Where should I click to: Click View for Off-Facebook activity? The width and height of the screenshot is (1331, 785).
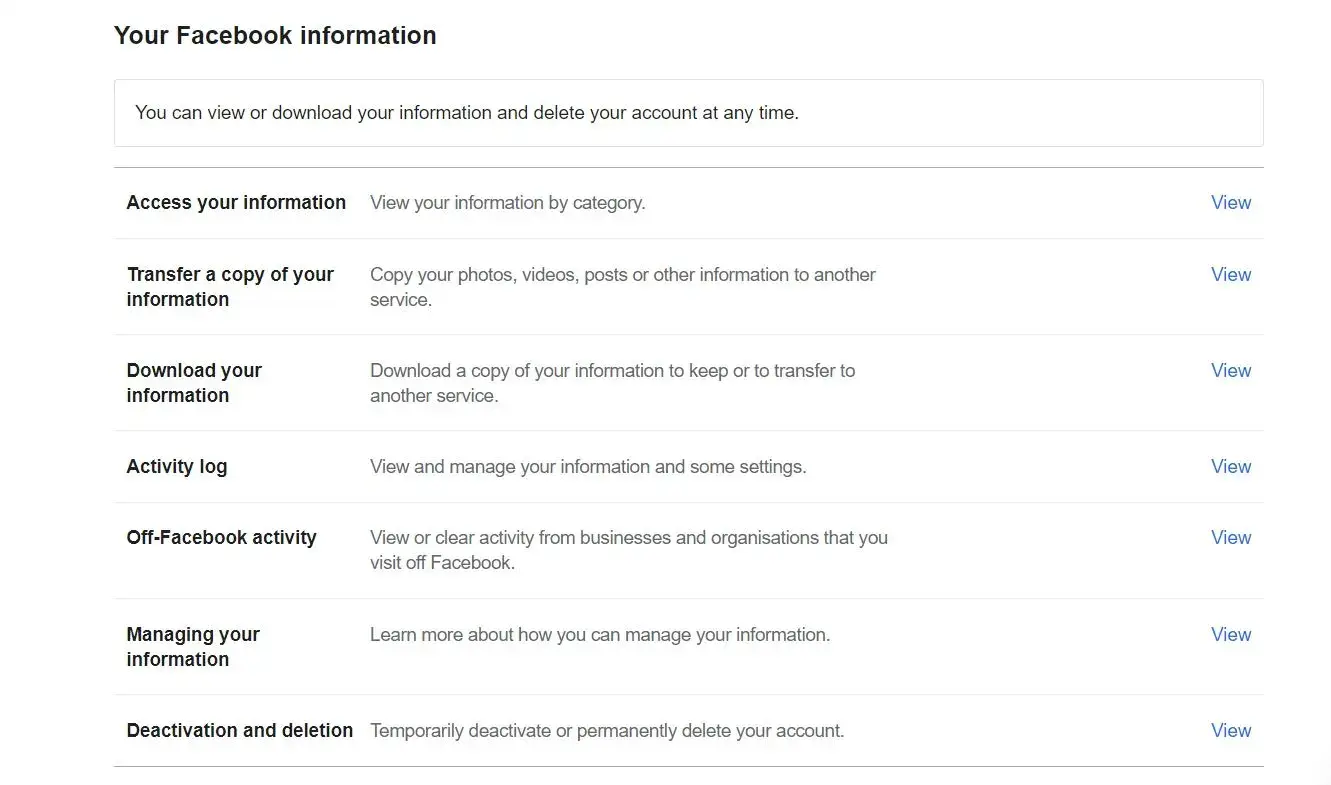tap(1230, 537)
